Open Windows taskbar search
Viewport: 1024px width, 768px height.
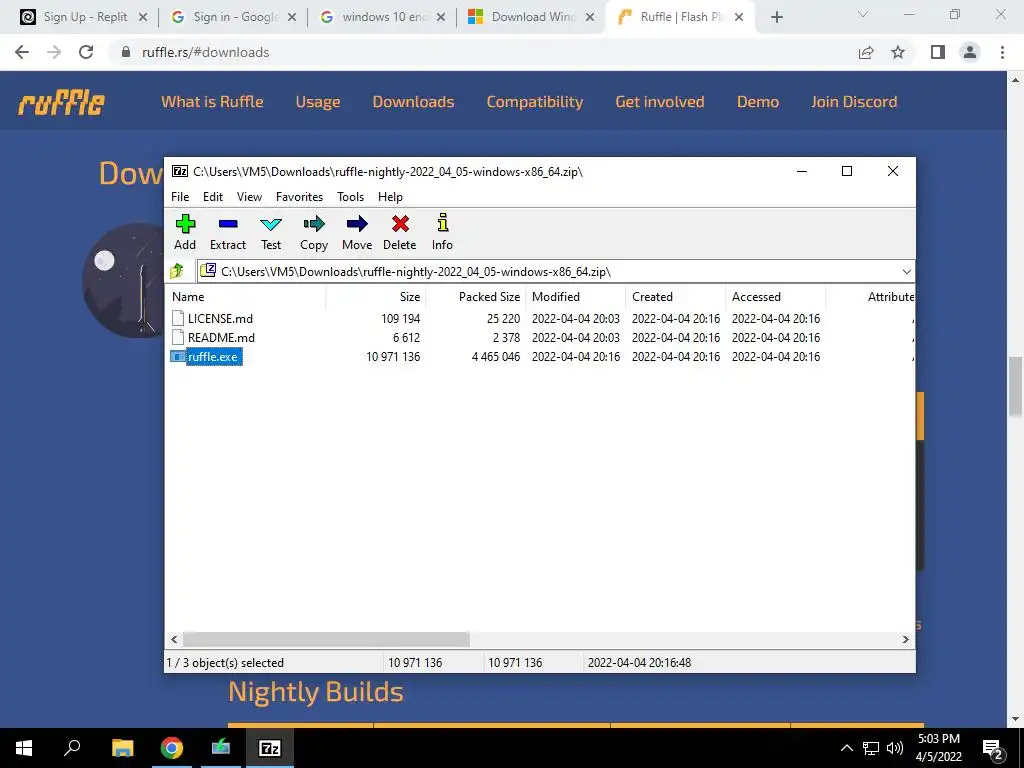(x=72, y=748)
